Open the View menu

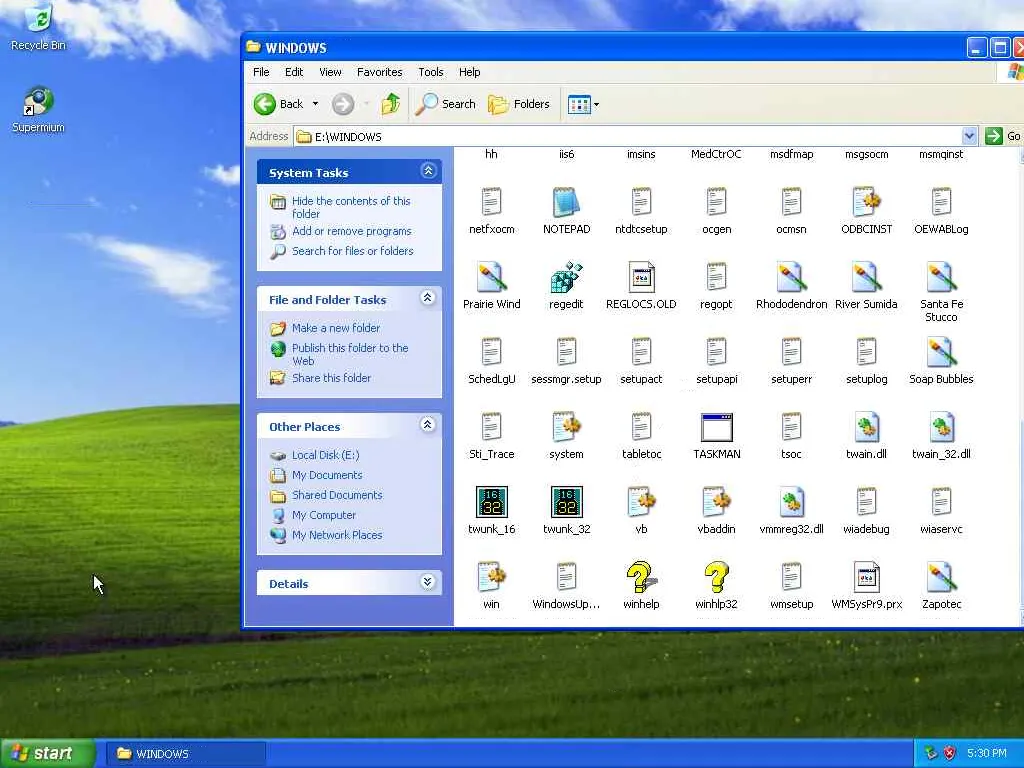pos(330,72)
